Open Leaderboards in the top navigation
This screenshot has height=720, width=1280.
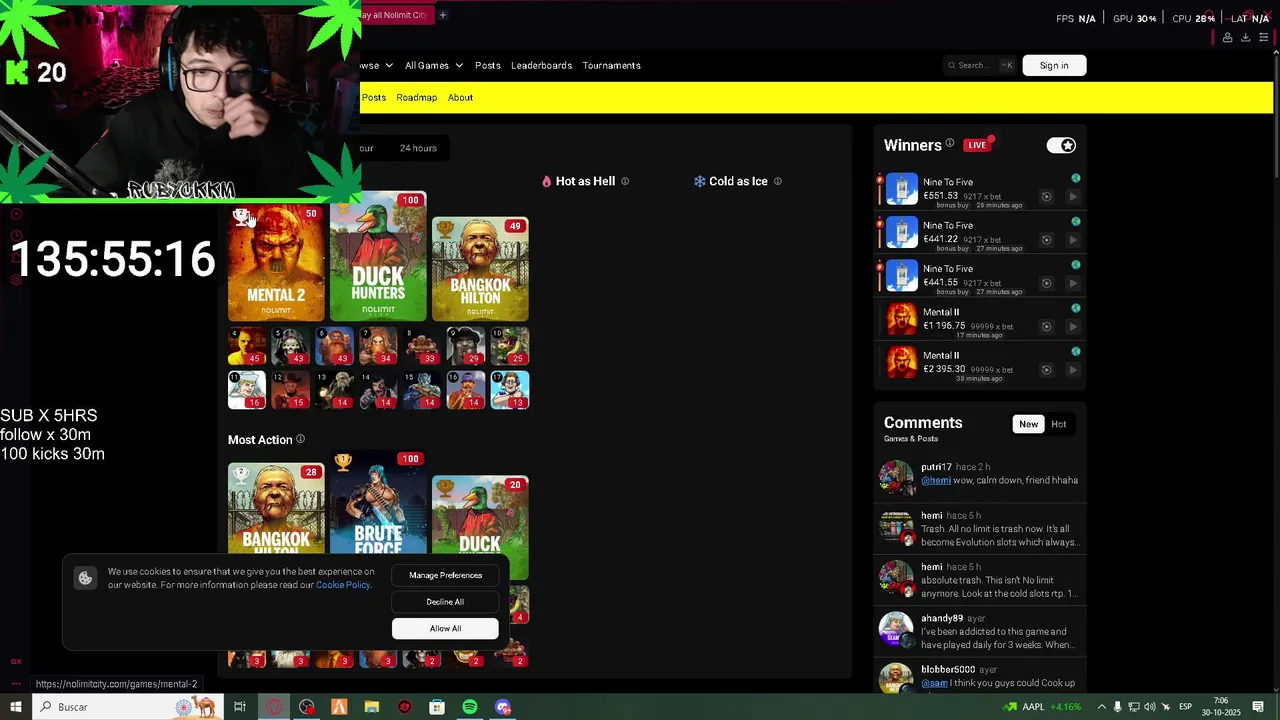pos(541,65)
